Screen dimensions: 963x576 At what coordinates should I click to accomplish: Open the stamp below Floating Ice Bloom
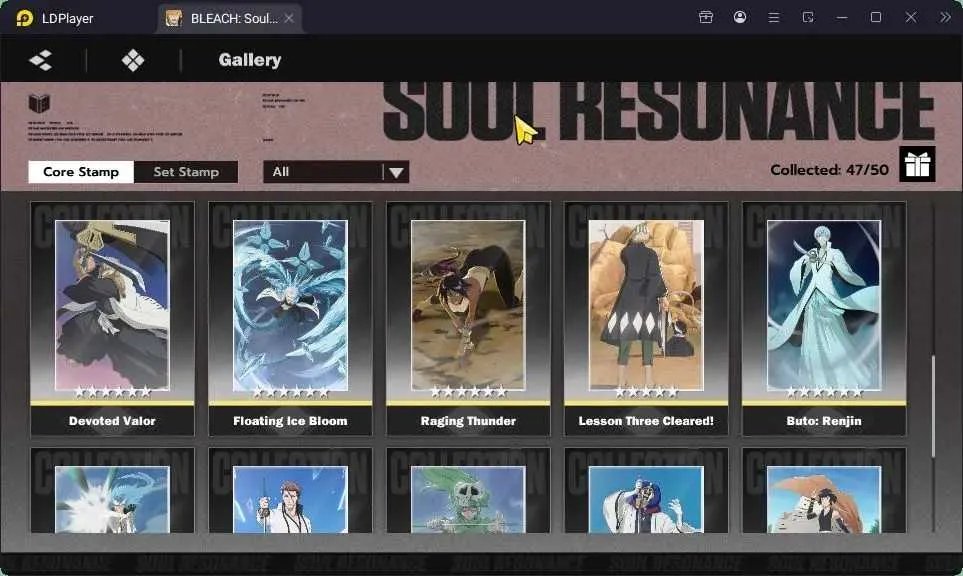click(290, 491)
